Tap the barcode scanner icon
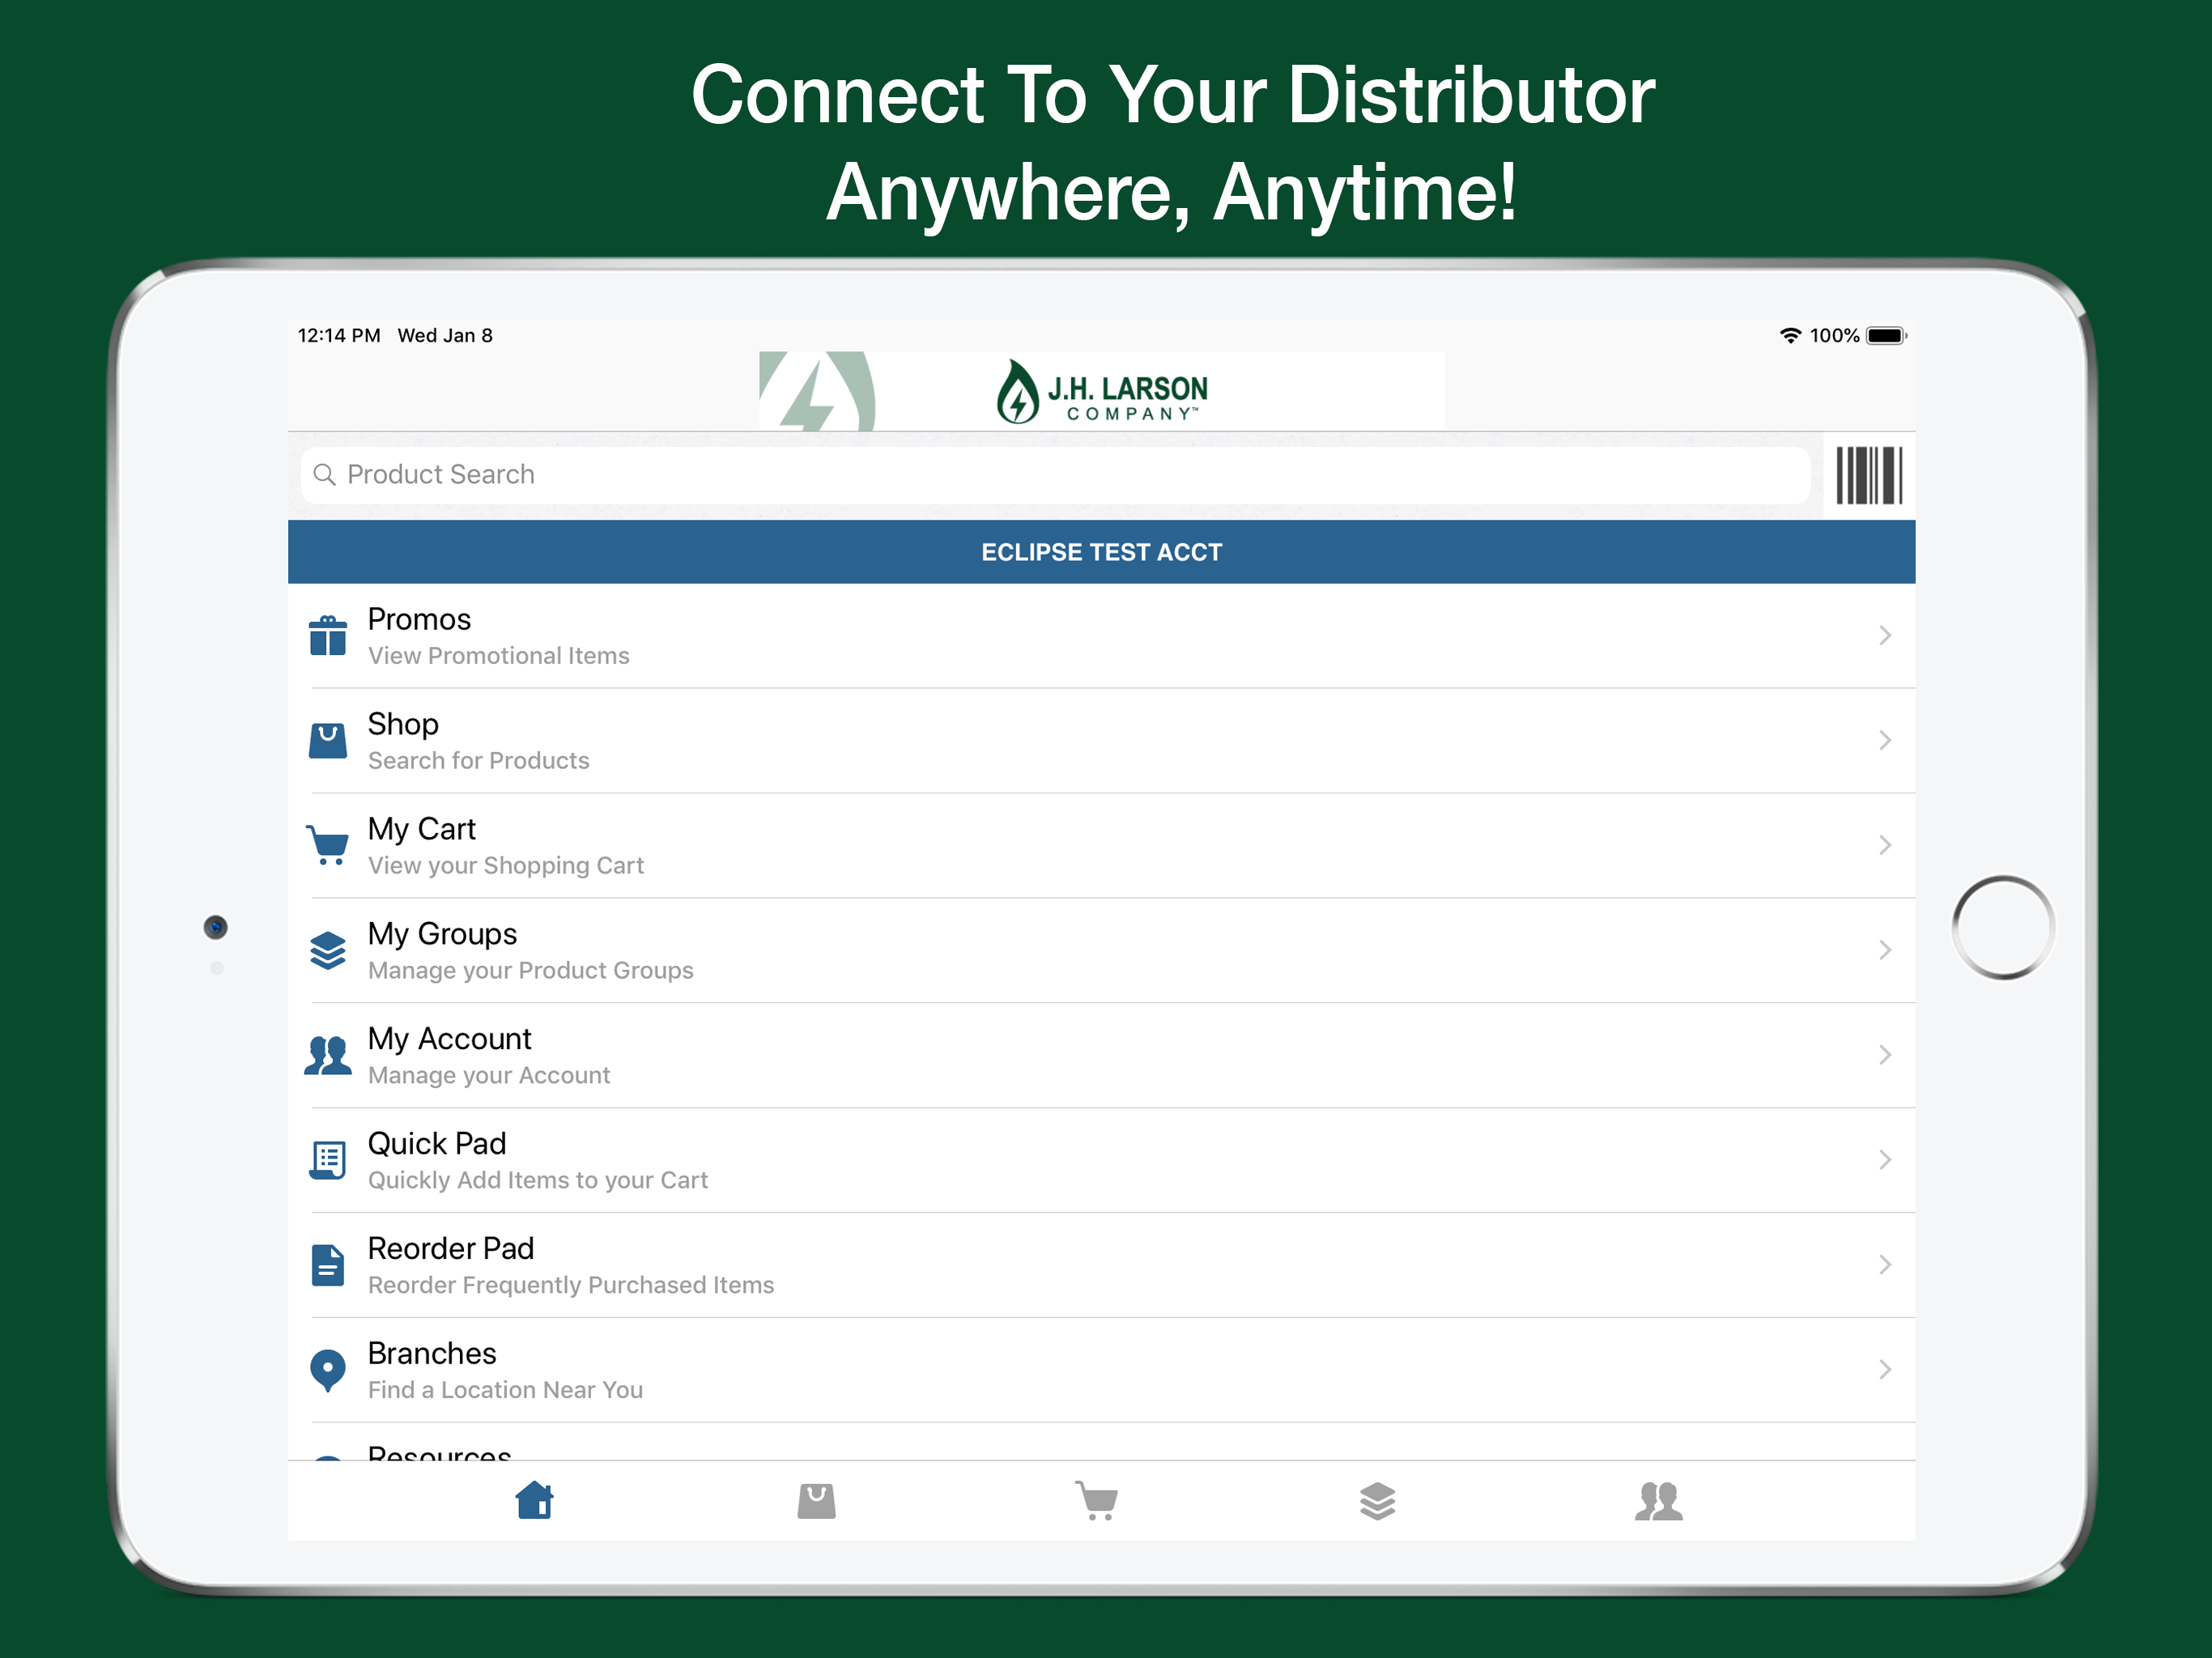This screenshot has height=1658, width=2212. click(x=1868, y=475)
